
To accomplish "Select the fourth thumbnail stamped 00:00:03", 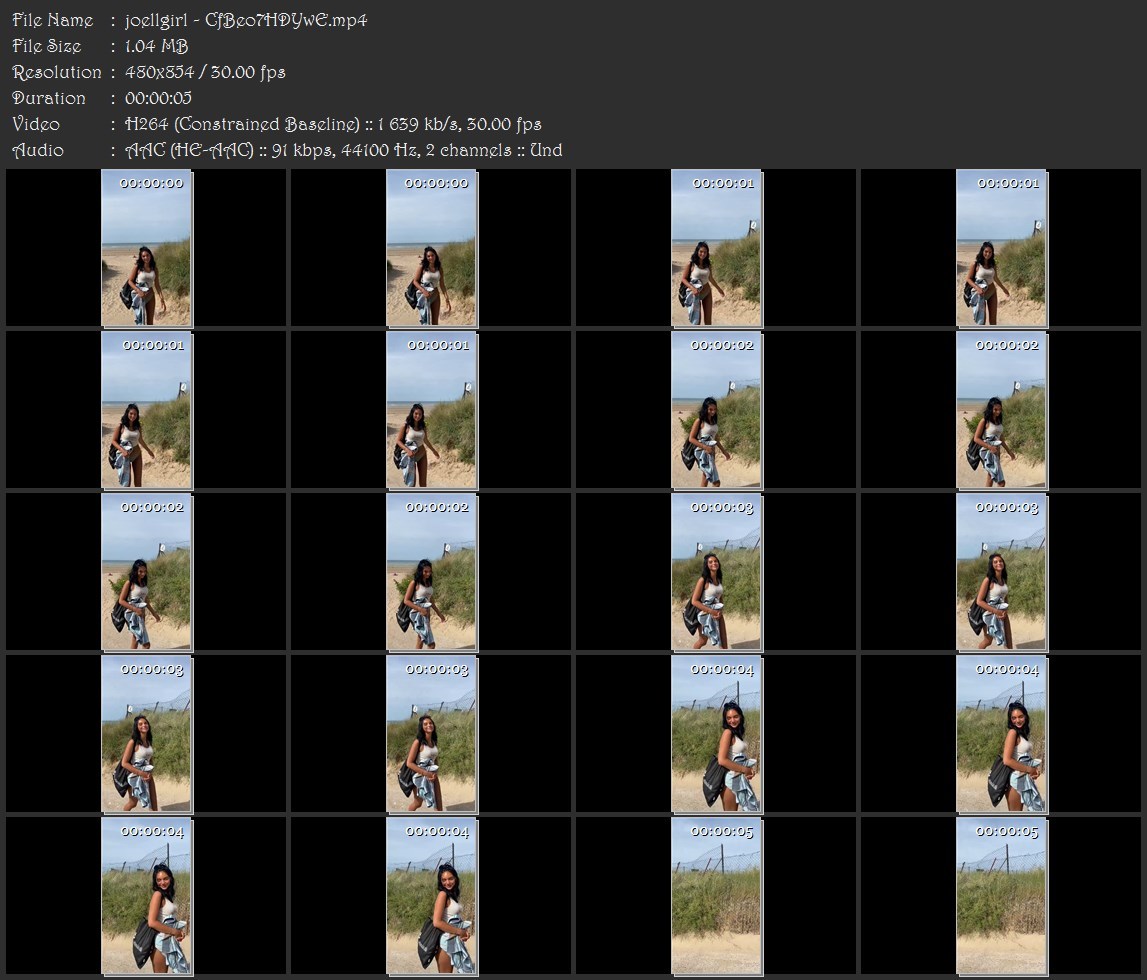I will [x=432, y=734].
